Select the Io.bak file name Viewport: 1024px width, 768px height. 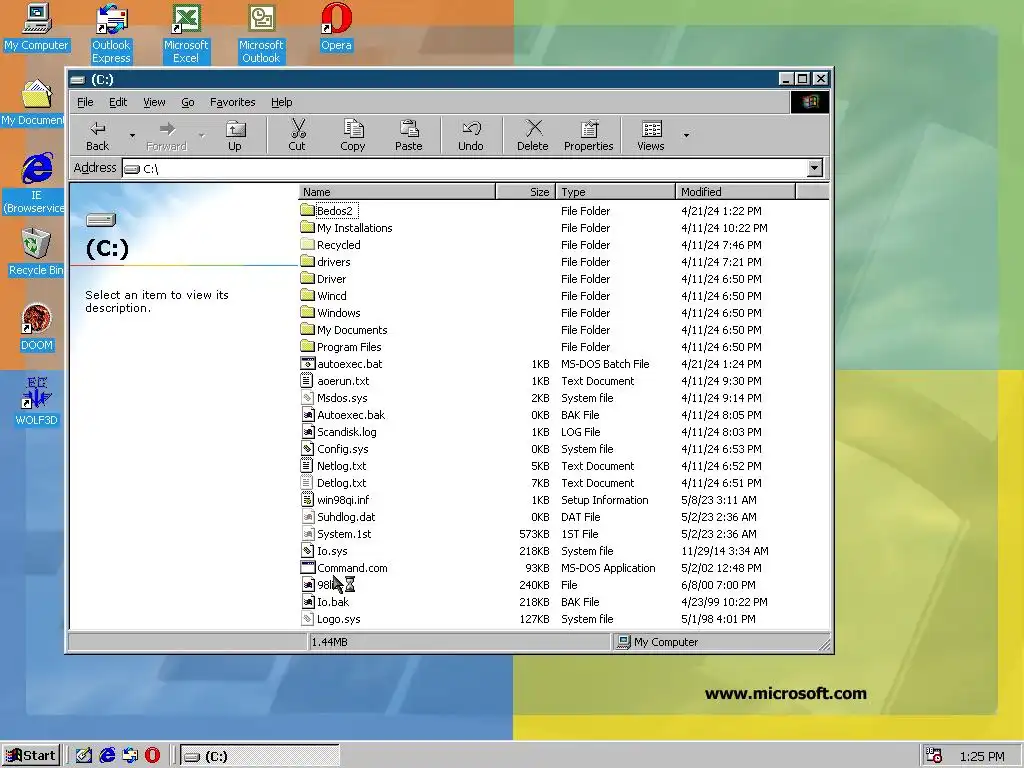click(333, 601)
